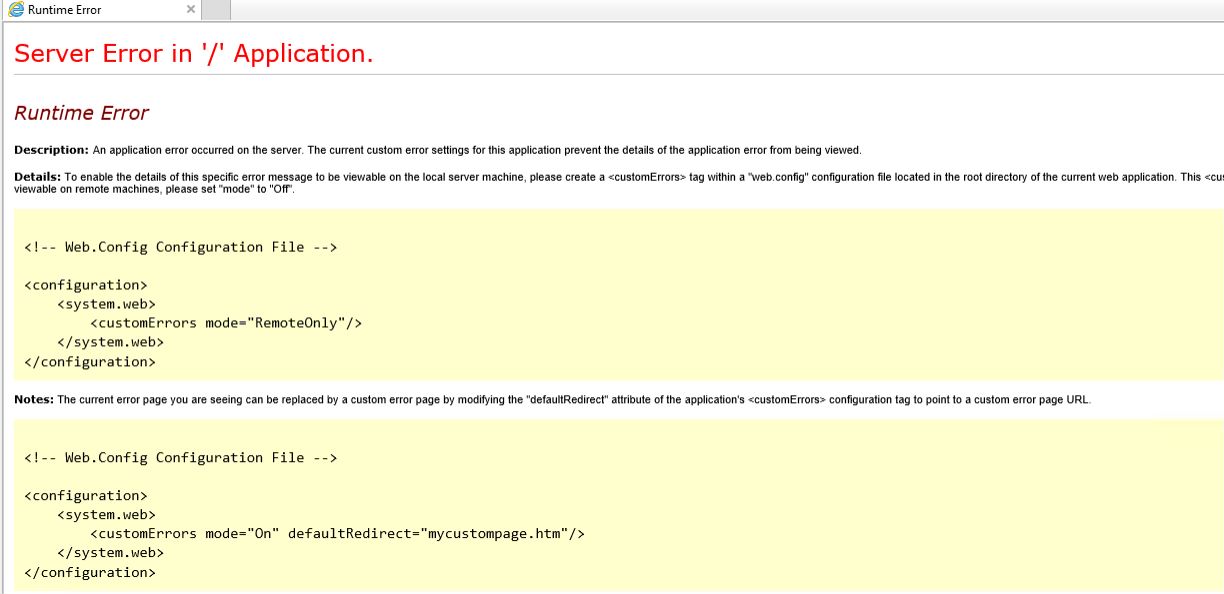Click the text 'please set "mode" to "Off"'
This screenshot has width=1224, height=594.
tap(229, 189)
